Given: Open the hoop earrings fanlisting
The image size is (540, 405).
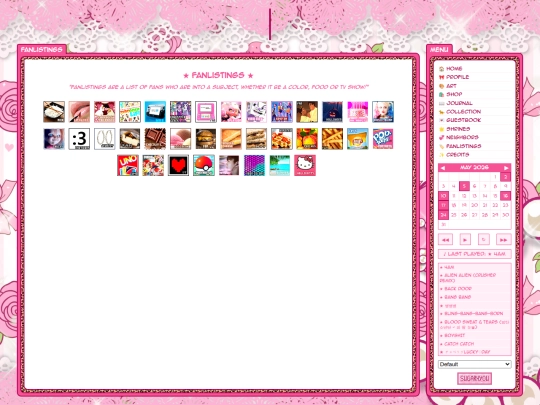Looking at the screenshot, I should click(x=104, y=139).
